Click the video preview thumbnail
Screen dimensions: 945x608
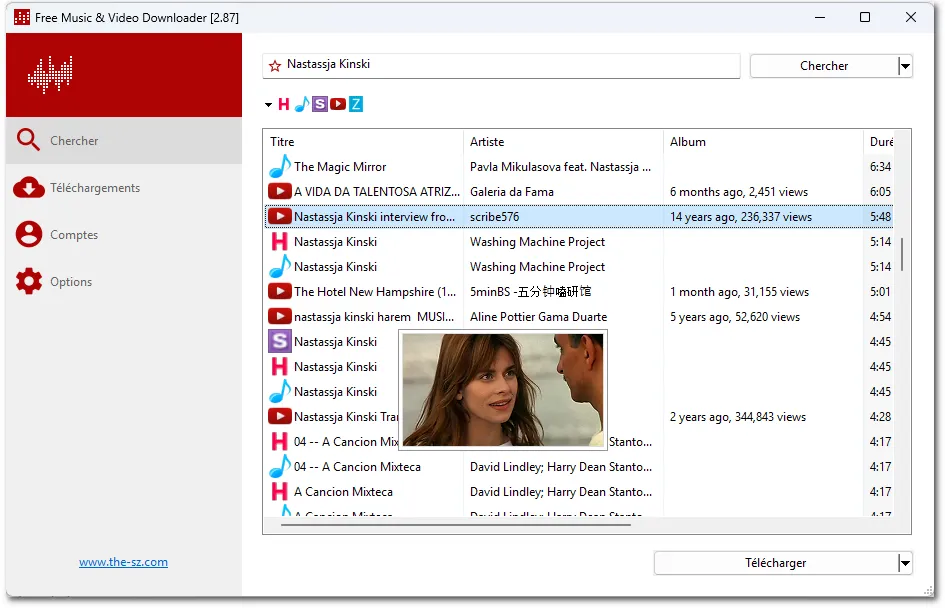pyautogui.click(x=503, y=390)
